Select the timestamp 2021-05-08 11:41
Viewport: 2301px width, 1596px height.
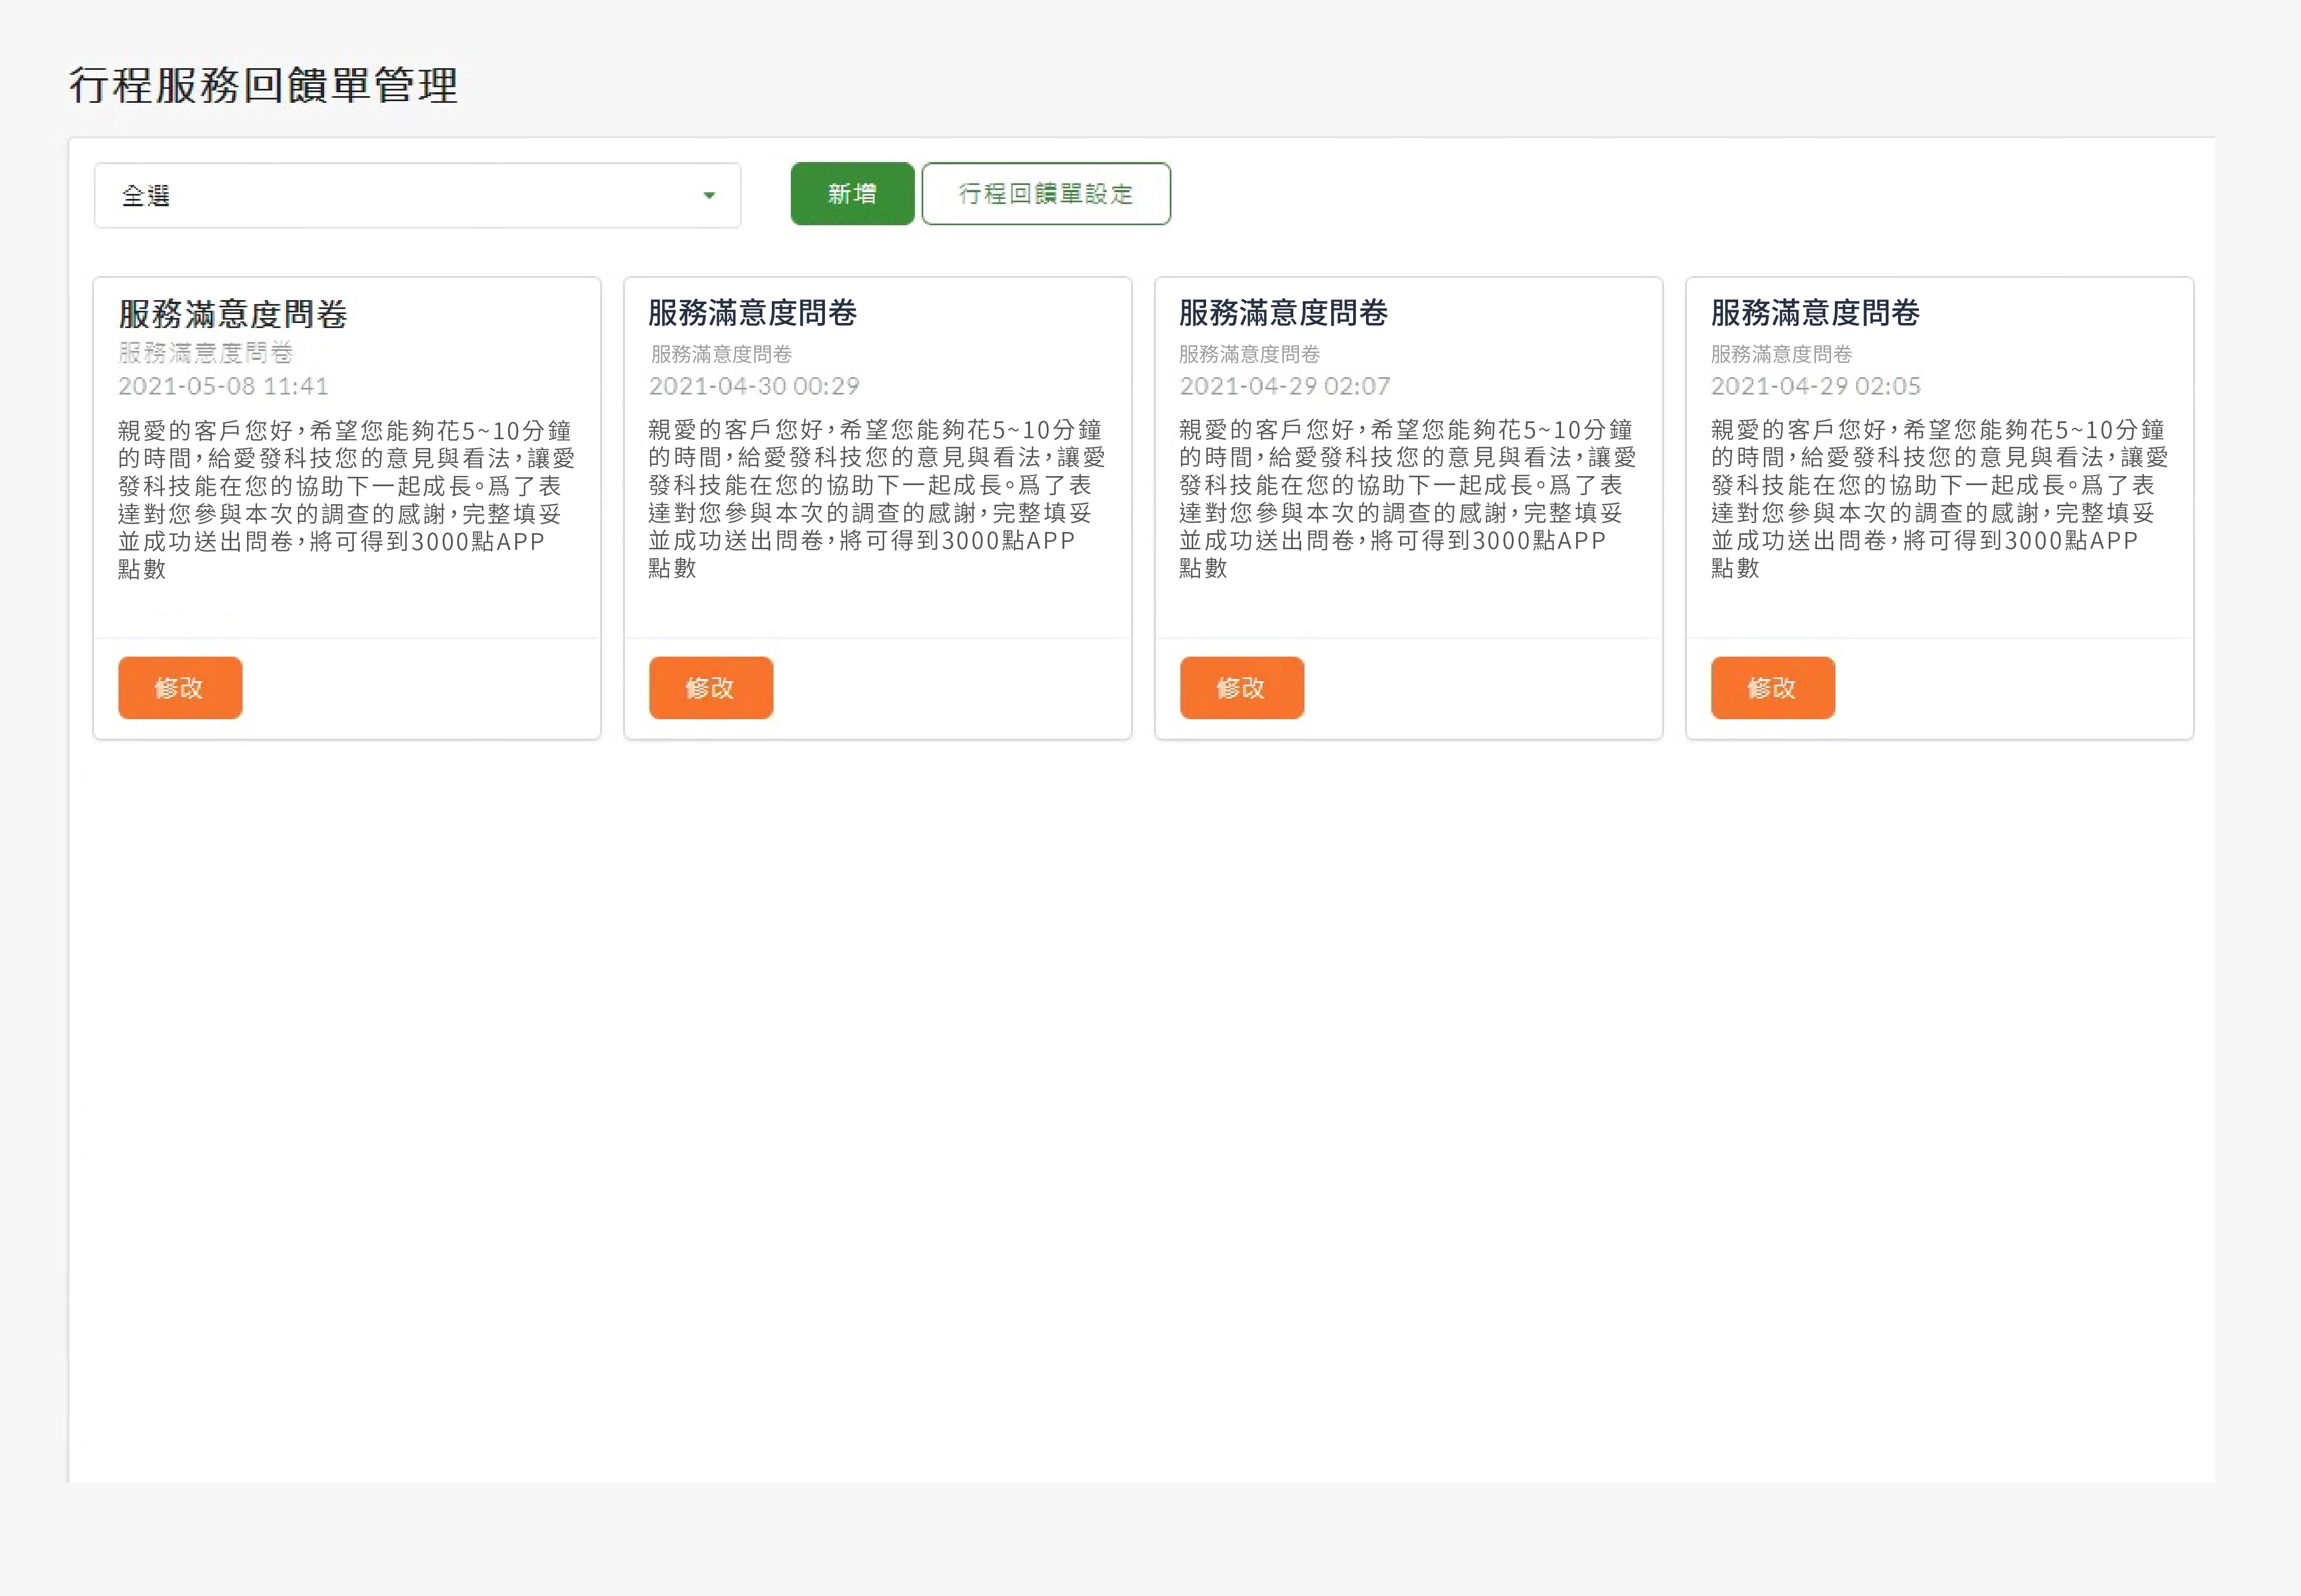coord(224,386)
